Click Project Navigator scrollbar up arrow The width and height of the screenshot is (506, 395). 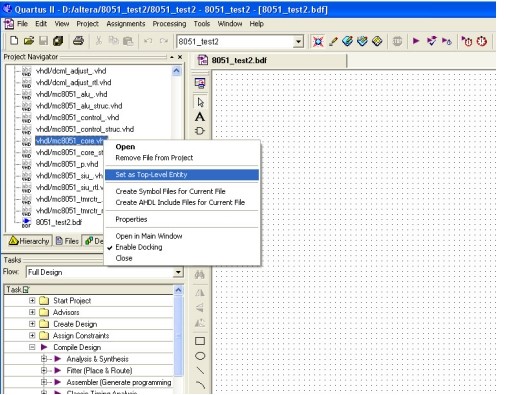tap(176, 71)
